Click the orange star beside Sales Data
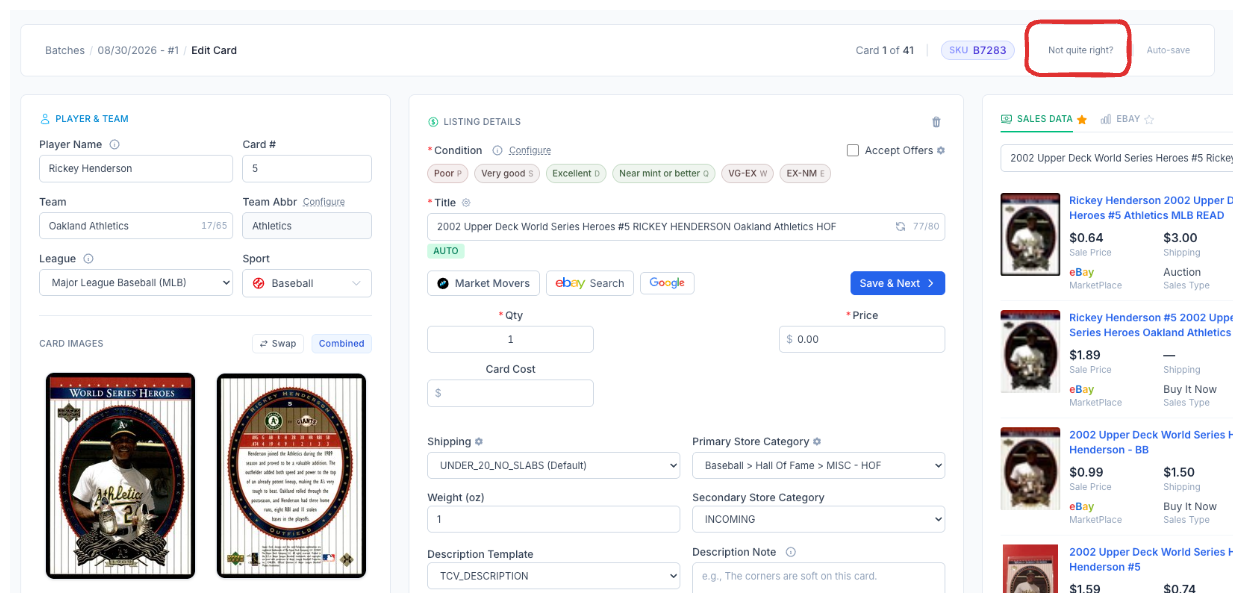 click(1082, 119)
